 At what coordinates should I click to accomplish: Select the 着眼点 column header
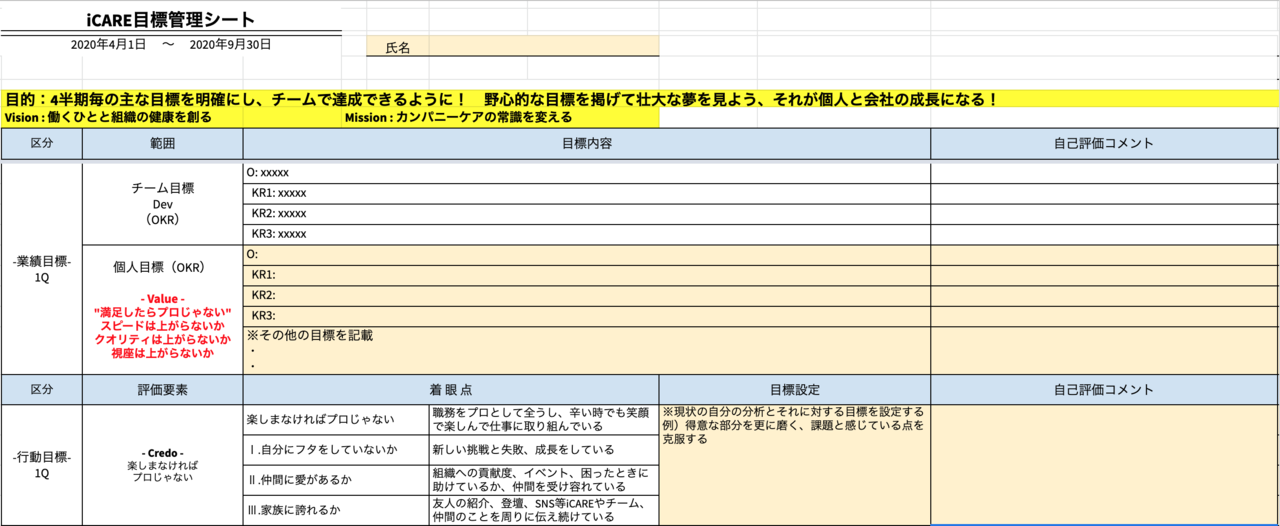pos(451,390)
